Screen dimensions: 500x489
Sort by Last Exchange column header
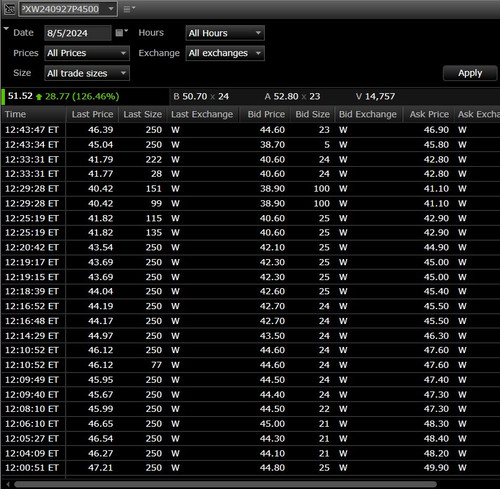pos(202,114)
